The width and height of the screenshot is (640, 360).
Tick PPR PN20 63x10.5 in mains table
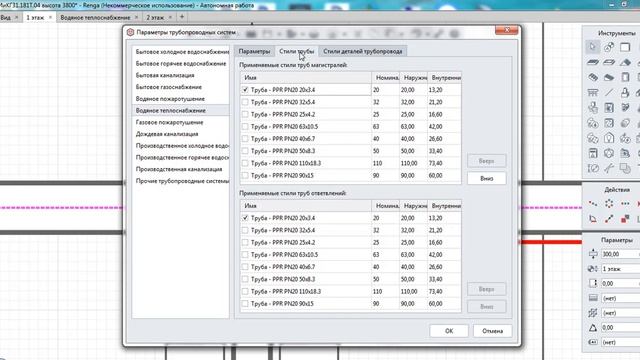click(x=245, y=126)
